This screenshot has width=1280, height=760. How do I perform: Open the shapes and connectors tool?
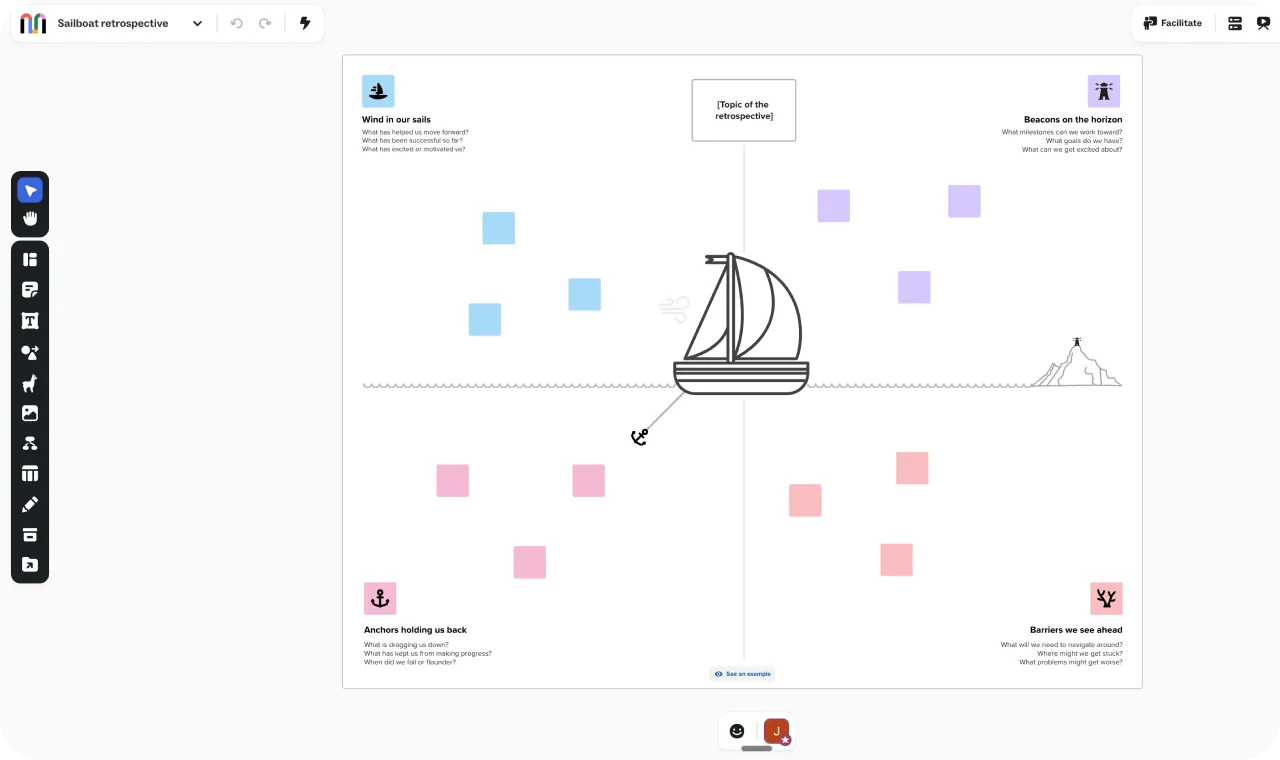click(x=30, y=353)
